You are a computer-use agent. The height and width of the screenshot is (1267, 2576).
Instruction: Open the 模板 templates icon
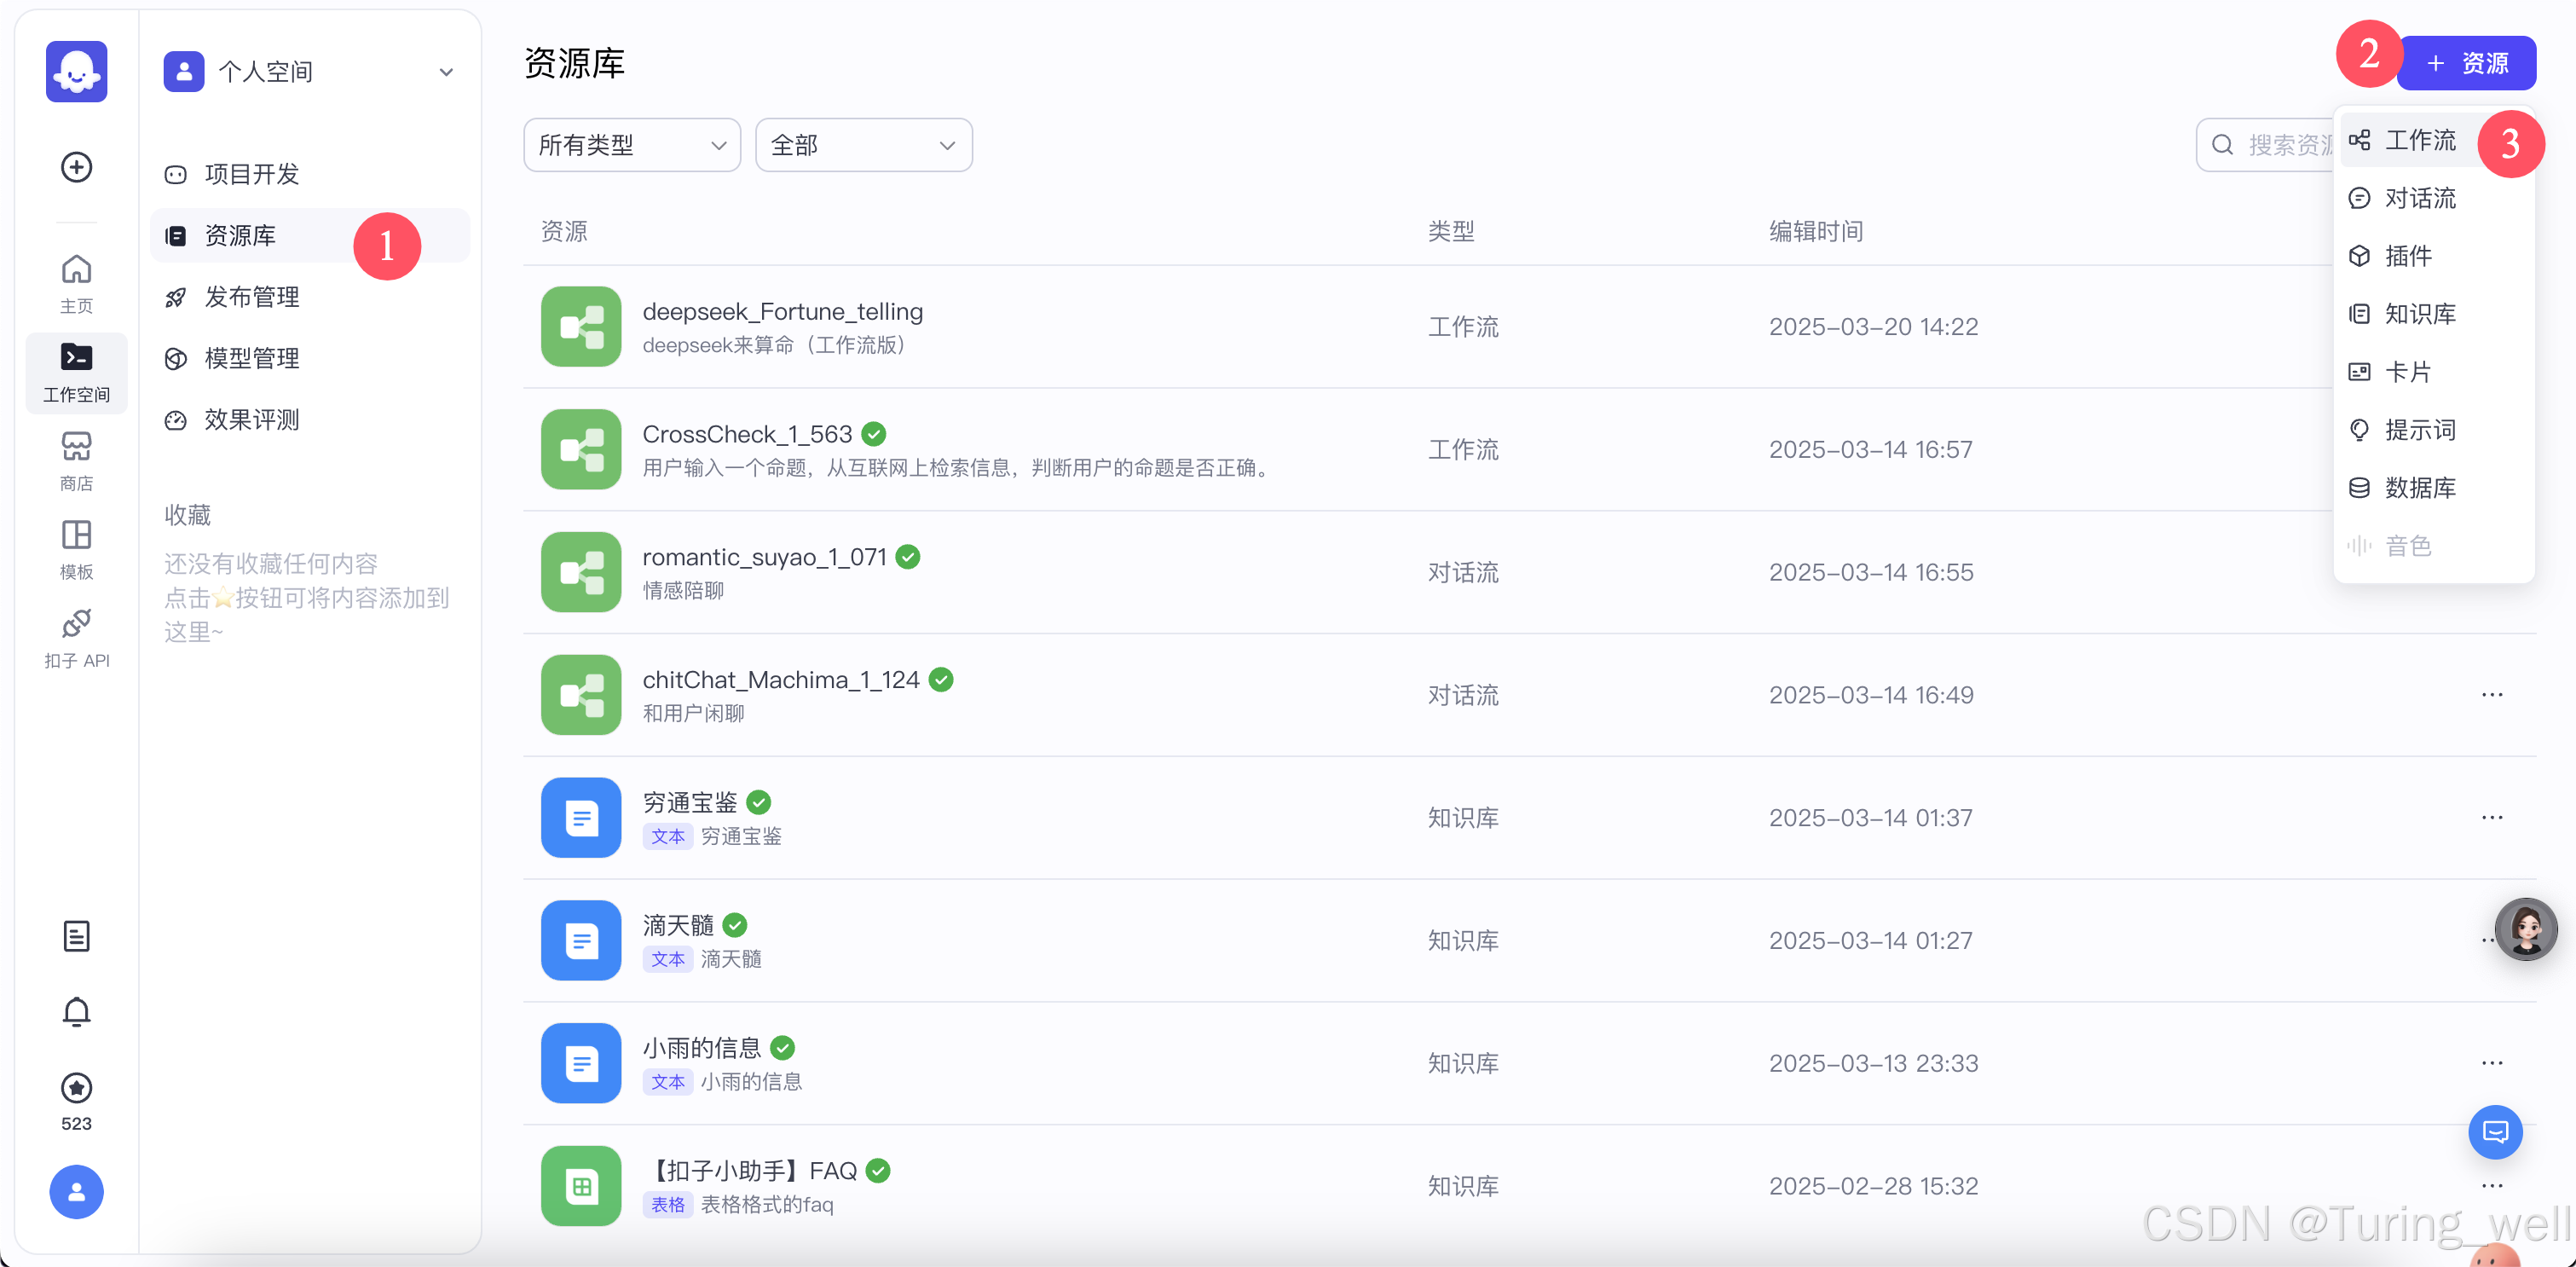(x=76, y=549)
